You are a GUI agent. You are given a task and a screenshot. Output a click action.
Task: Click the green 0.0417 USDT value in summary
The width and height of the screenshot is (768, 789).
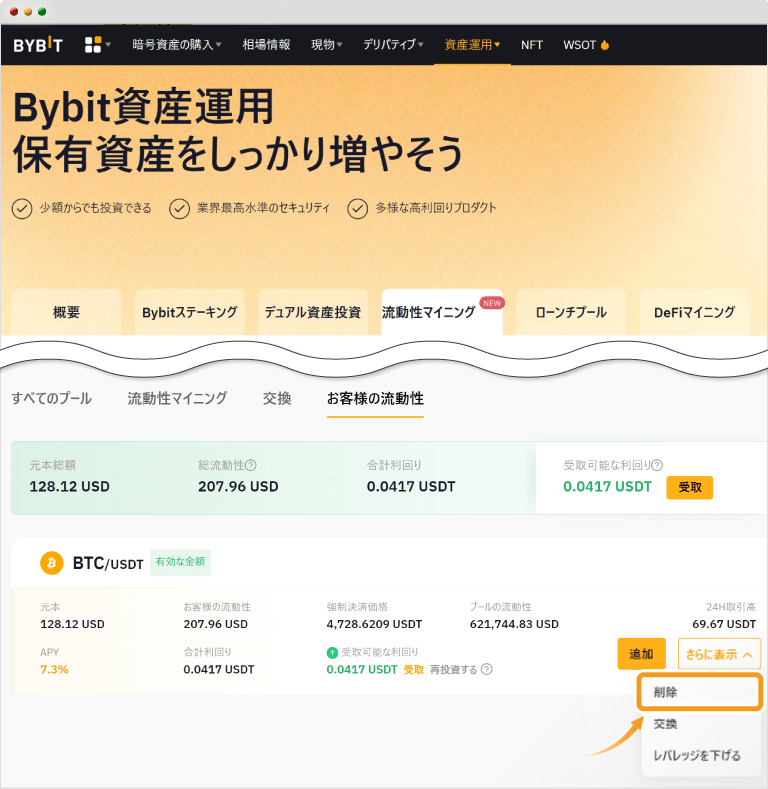607,487
